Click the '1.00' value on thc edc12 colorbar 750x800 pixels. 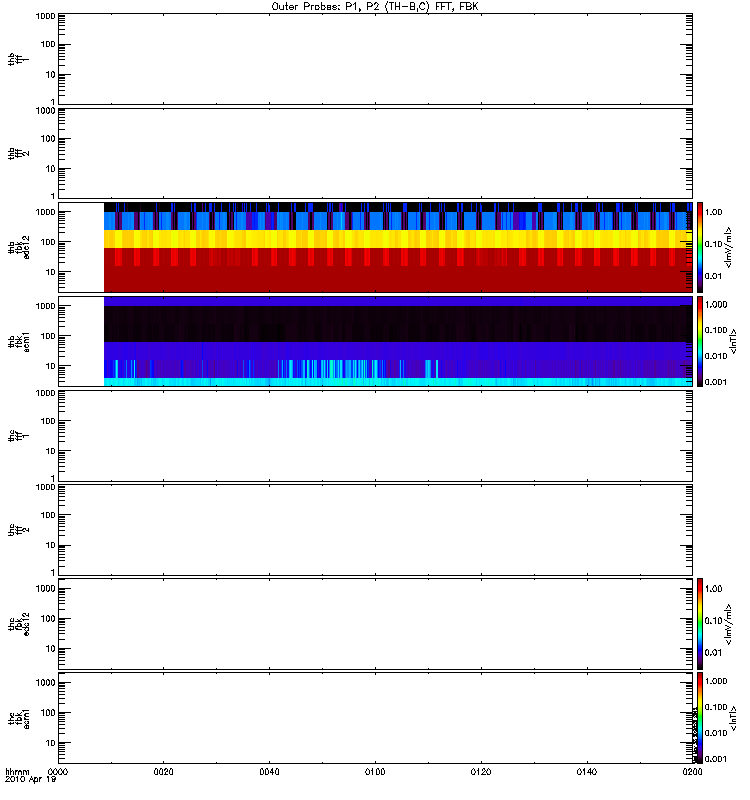(x=714, y=589)
